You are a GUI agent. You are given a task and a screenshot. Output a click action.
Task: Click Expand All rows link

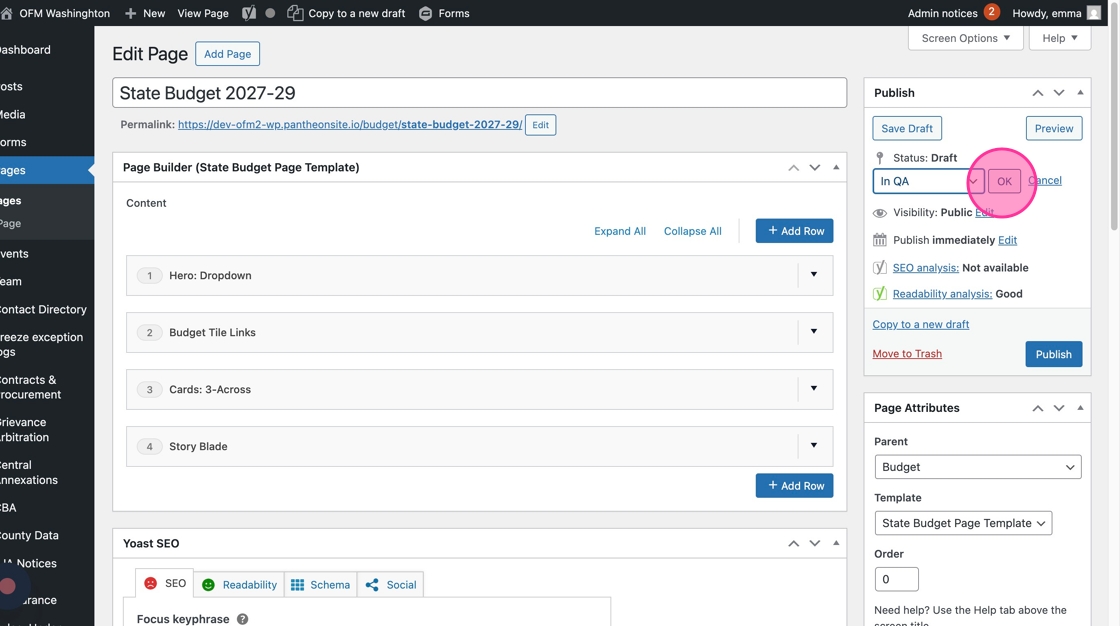click(619, 231)
